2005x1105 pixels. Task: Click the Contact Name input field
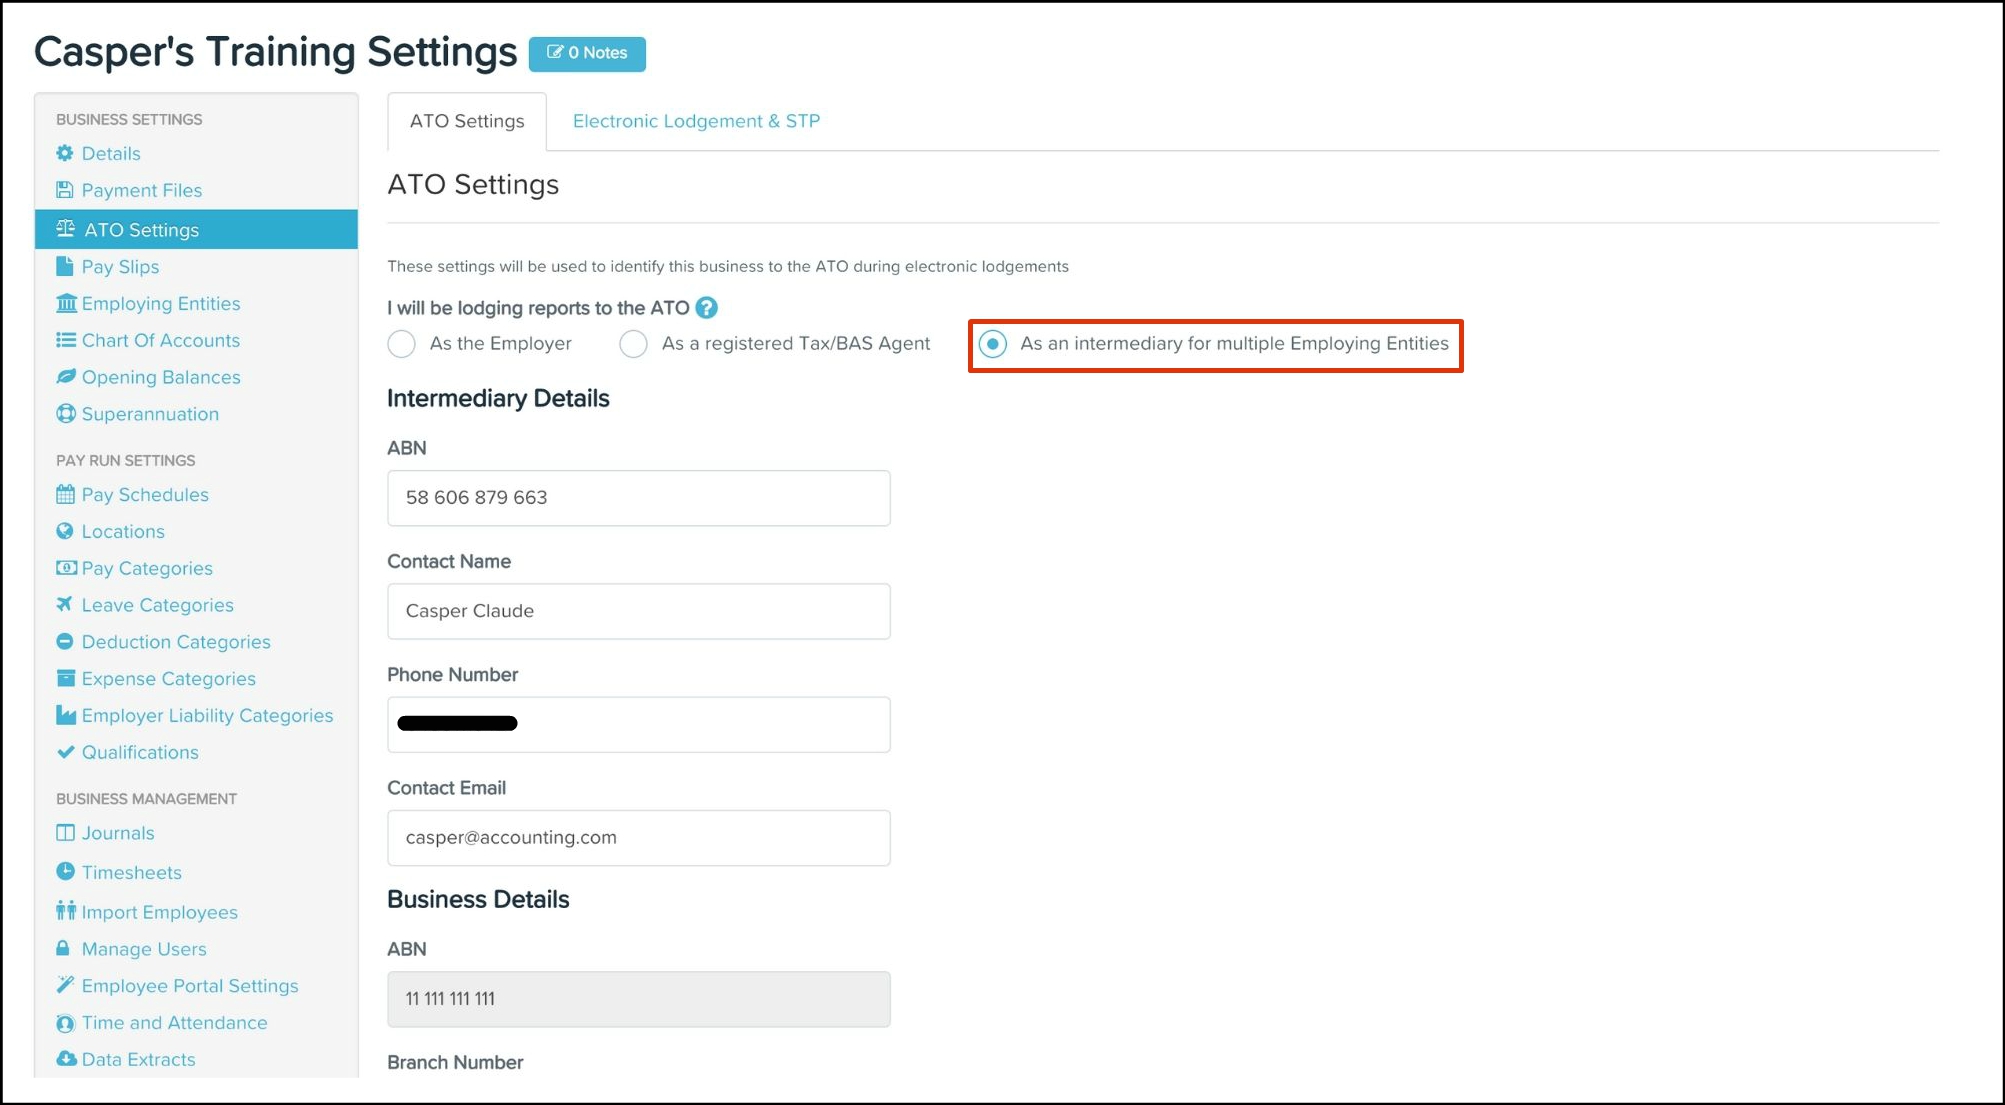pyautogui.click(x=638, y=611)
